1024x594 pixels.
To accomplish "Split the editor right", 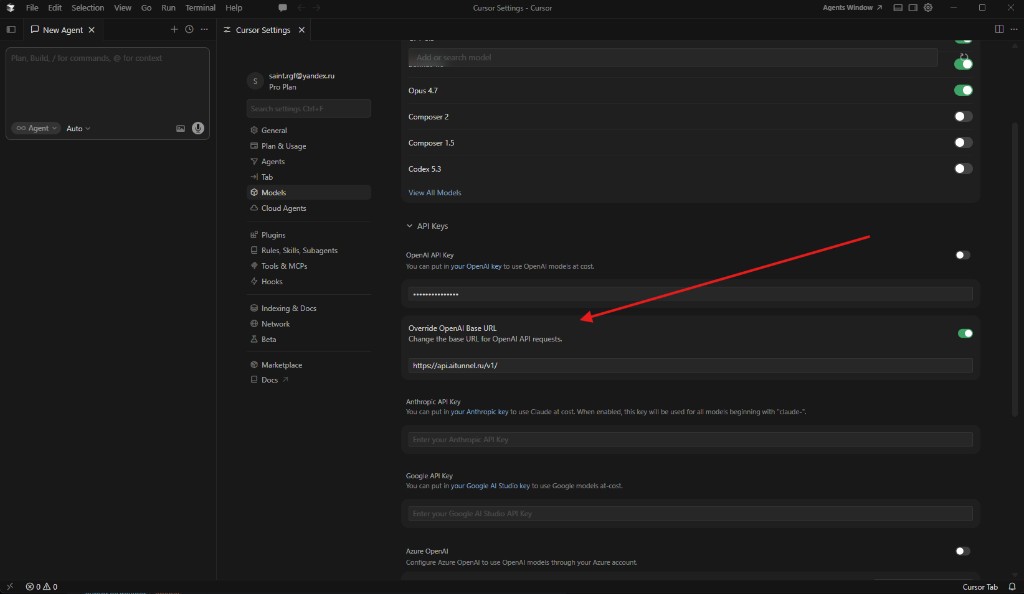I will (999, 29).
